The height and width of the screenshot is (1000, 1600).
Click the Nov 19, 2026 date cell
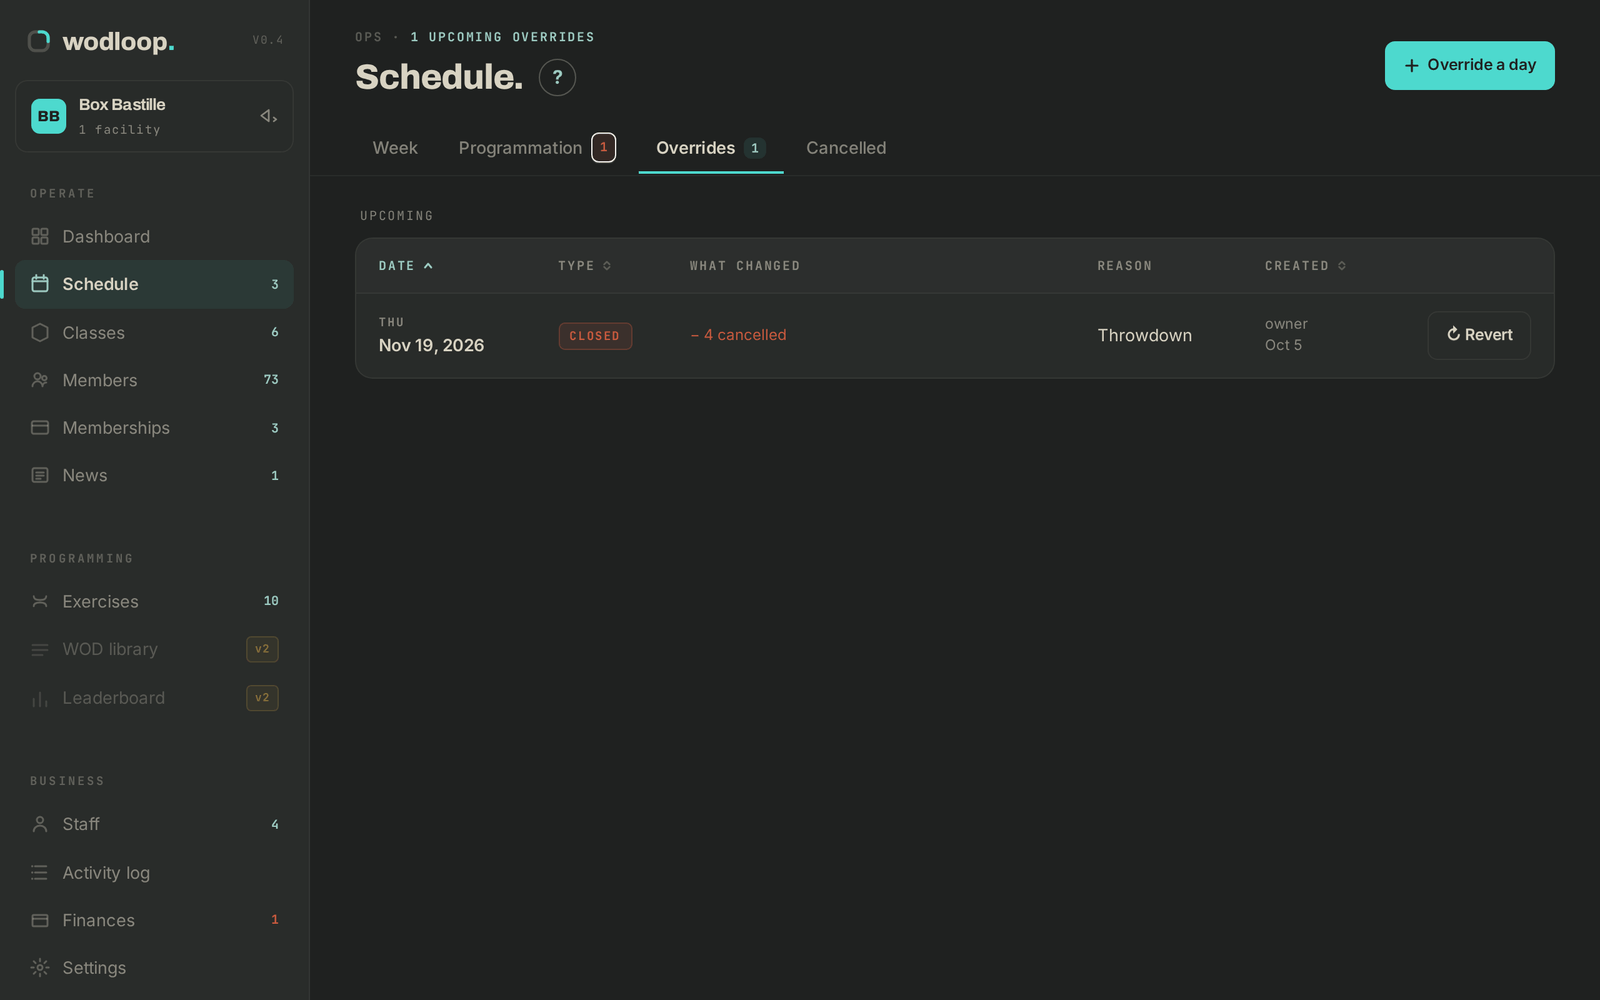(431, 336)
